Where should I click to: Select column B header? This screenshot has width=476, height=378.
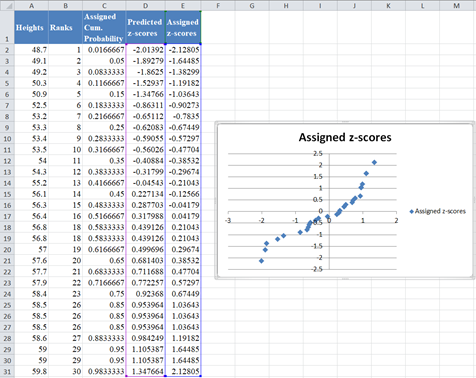pyautogui.click(x=65, y=5)
